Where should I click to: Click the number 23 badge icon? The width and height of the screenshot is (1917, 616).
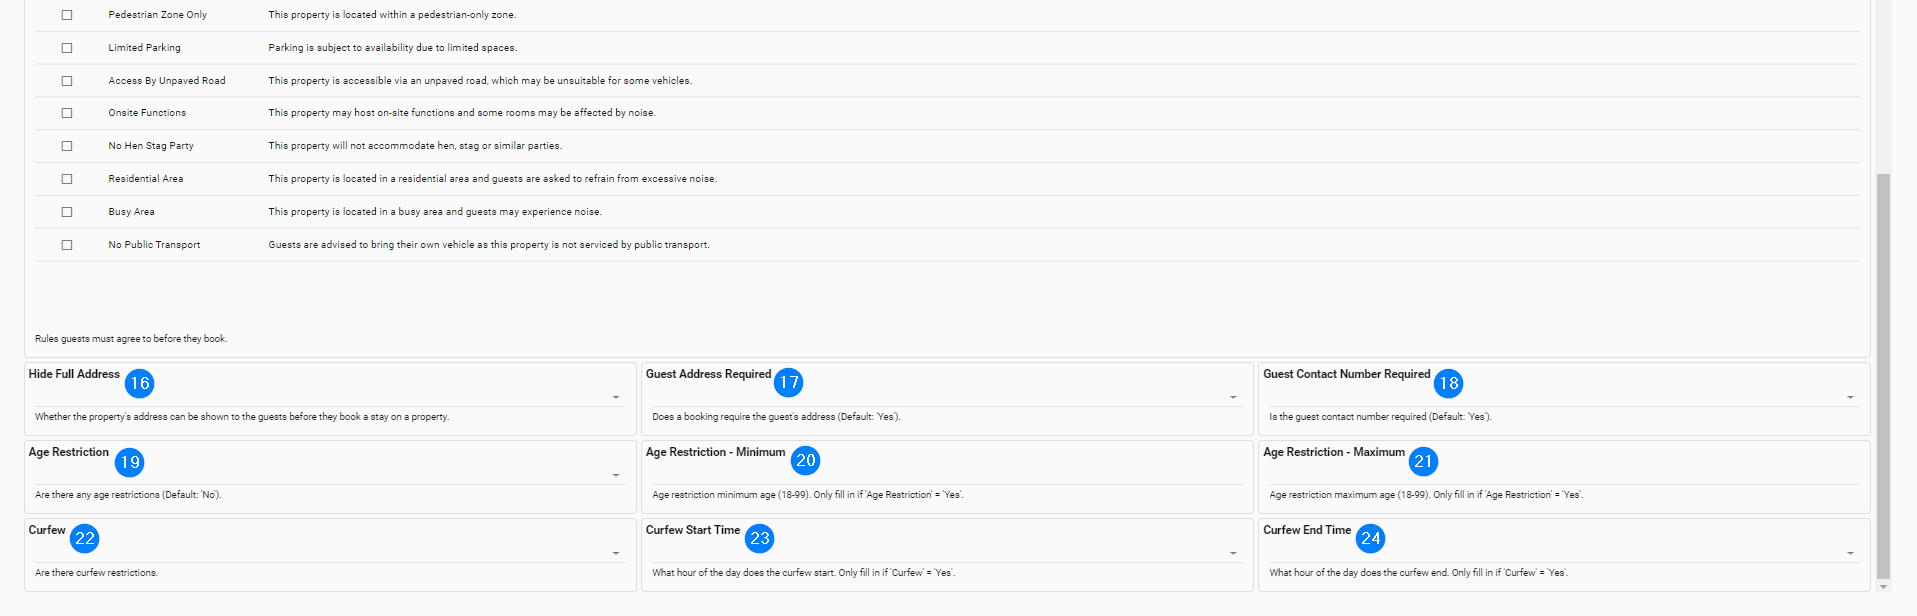760,539
